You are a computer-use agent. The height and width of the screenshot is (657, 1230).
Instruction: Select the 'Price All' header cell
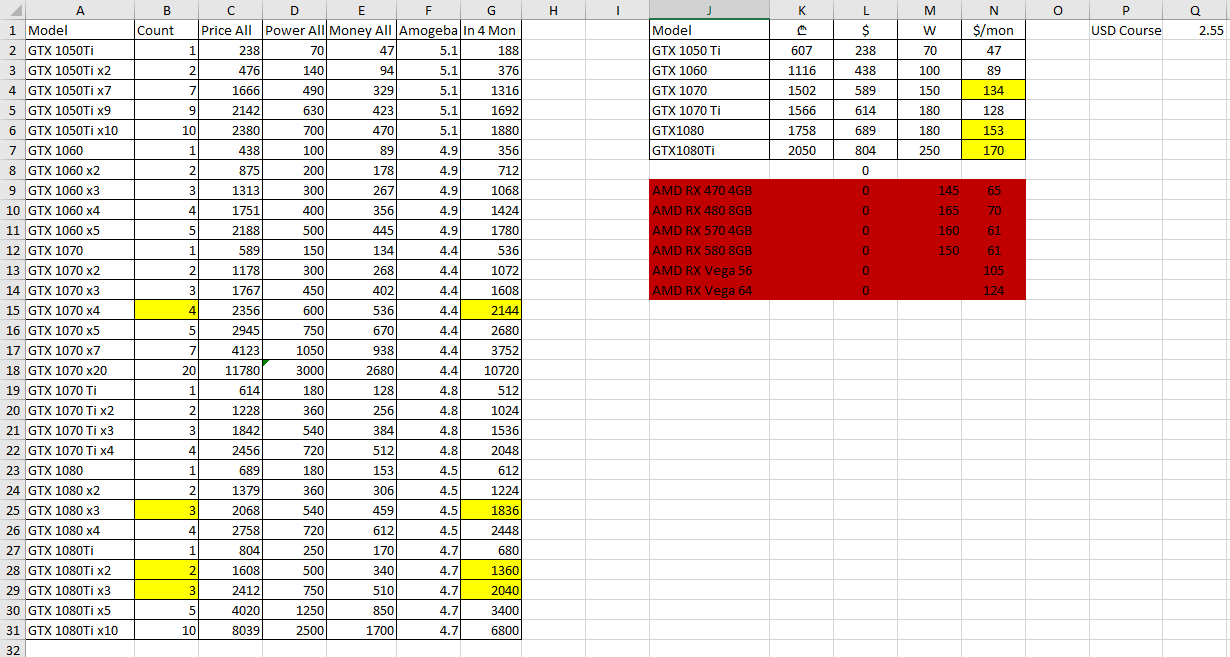(230, 30)
